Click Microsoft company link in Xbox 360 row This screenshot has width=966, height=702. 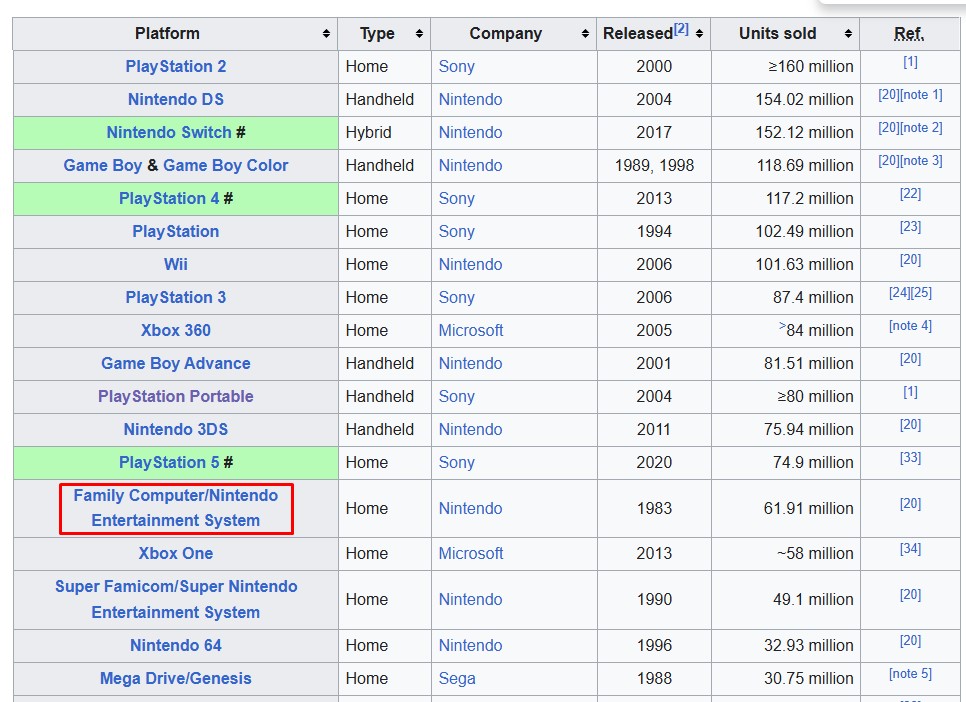click(471, 330)
